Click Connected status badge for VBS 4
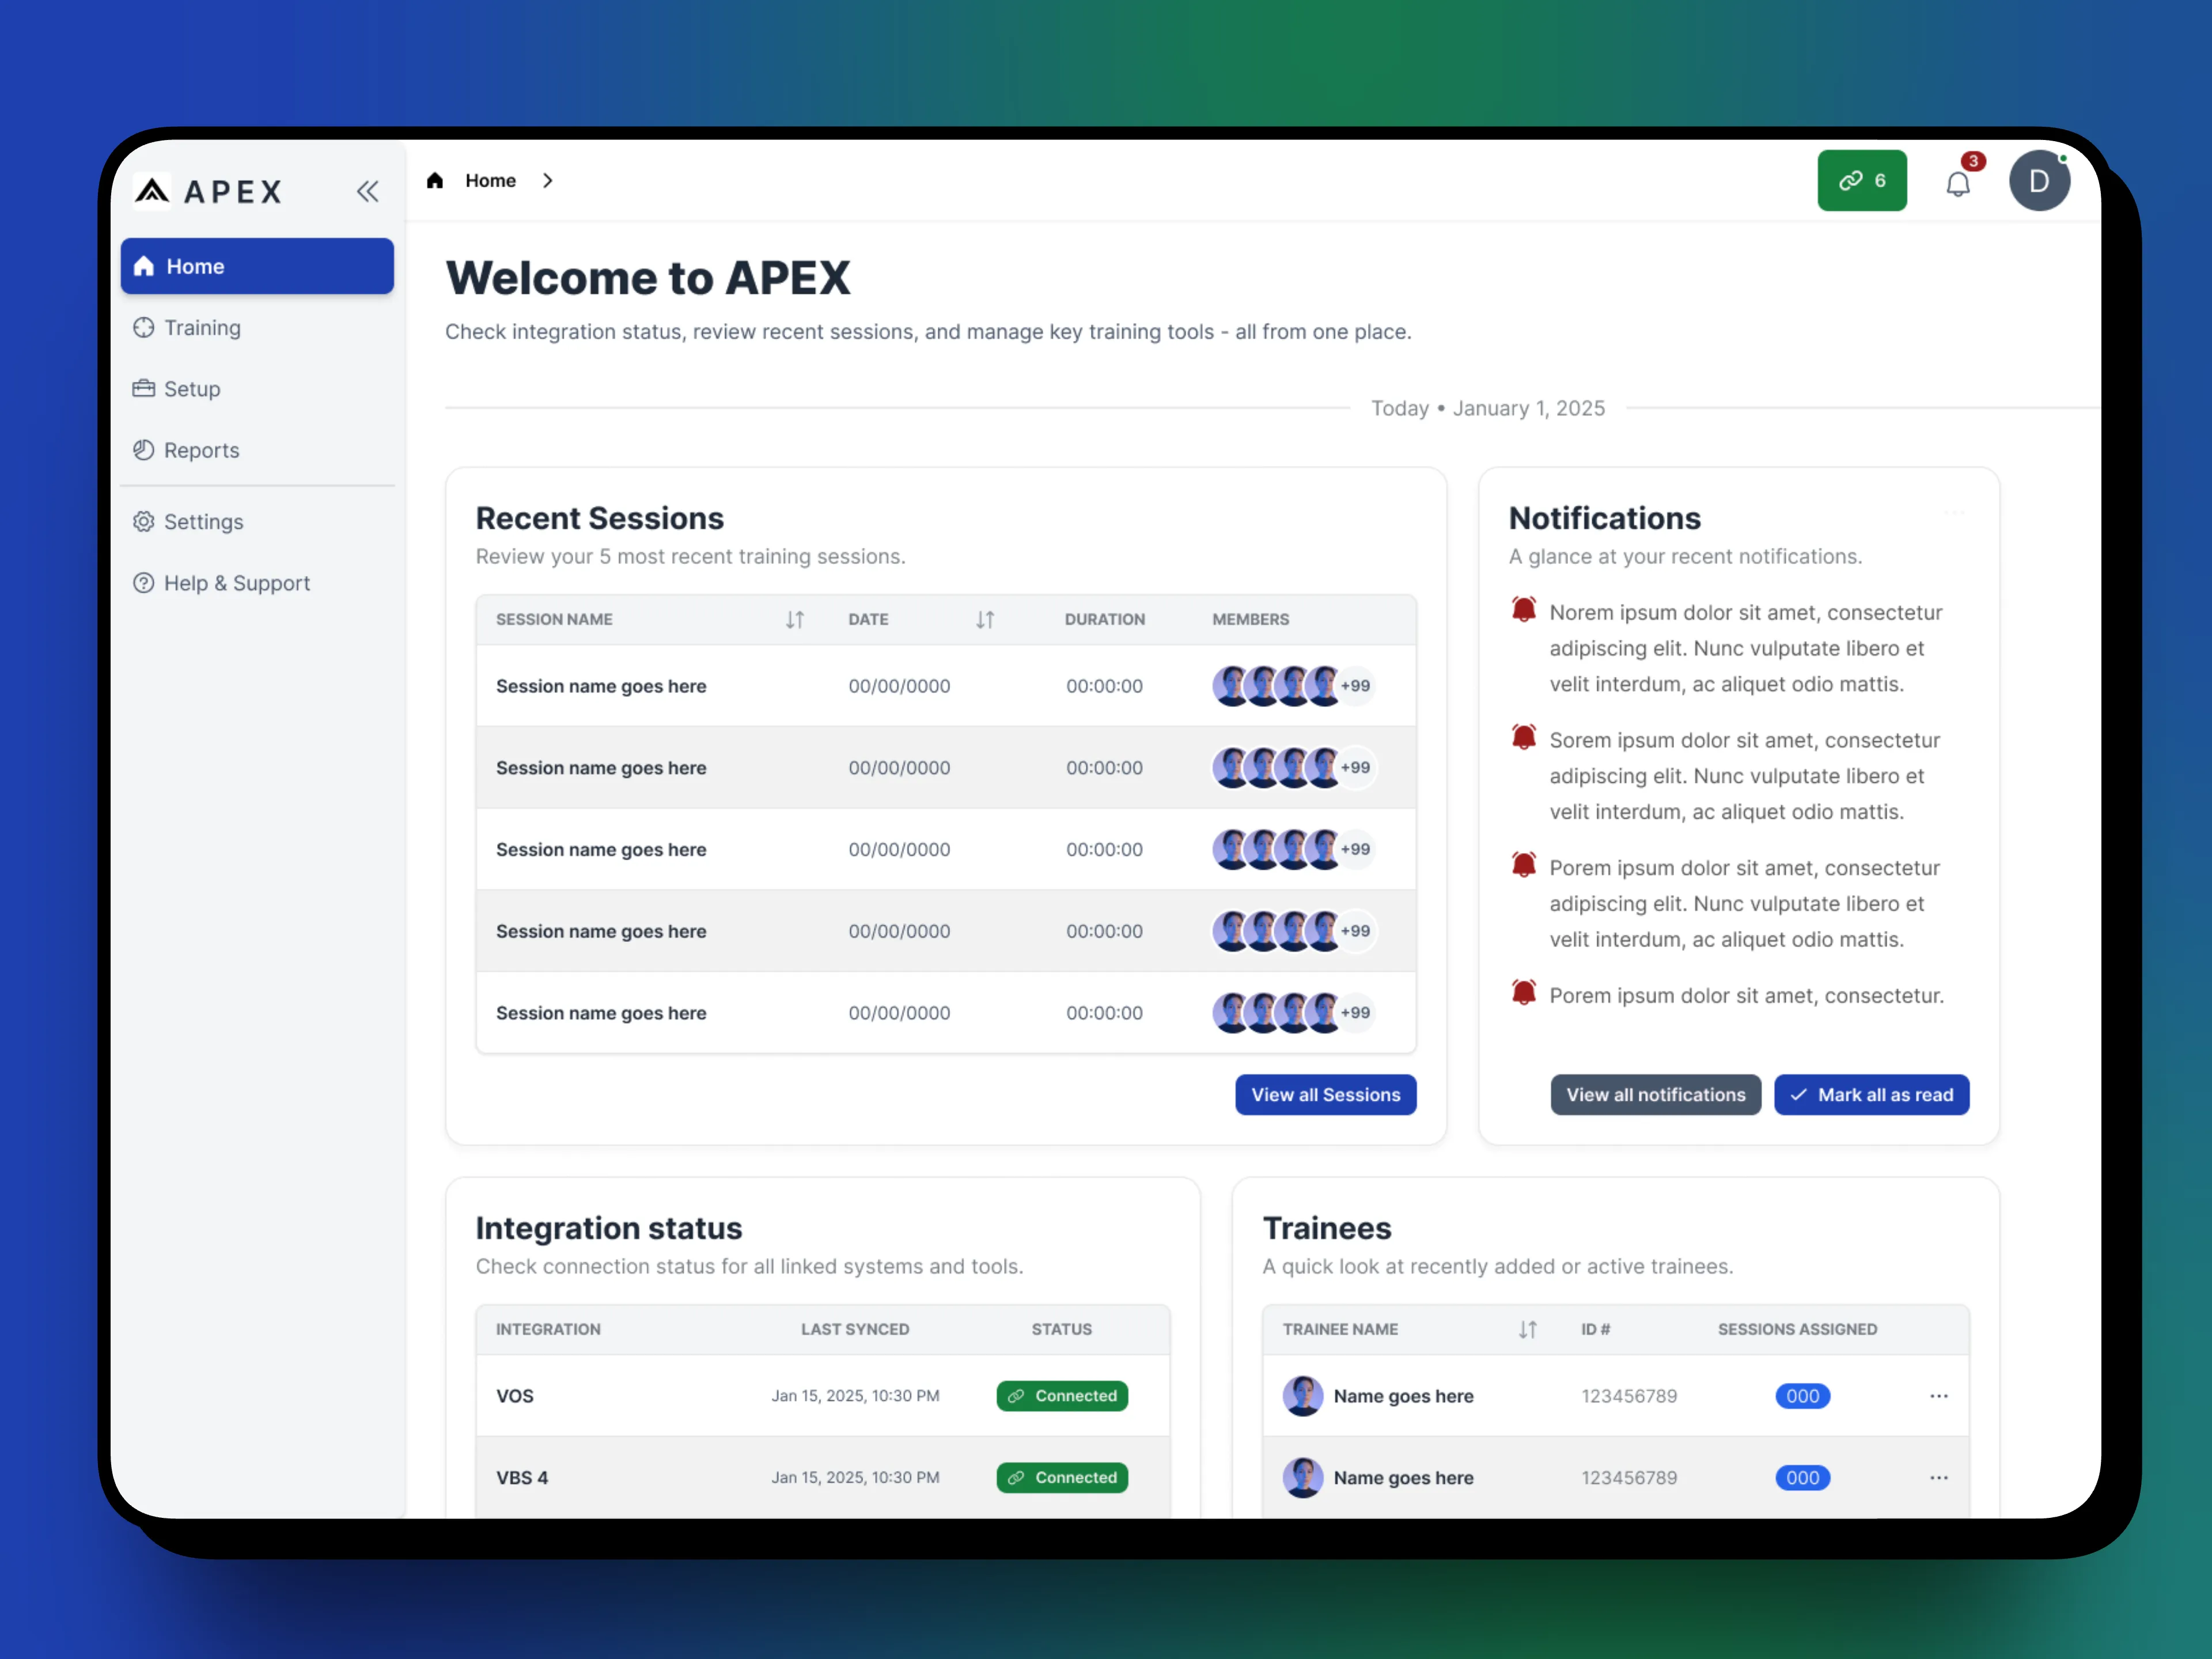Image resolution: width=2212 pixels, height=1659 pixels. (1062, 1479)
